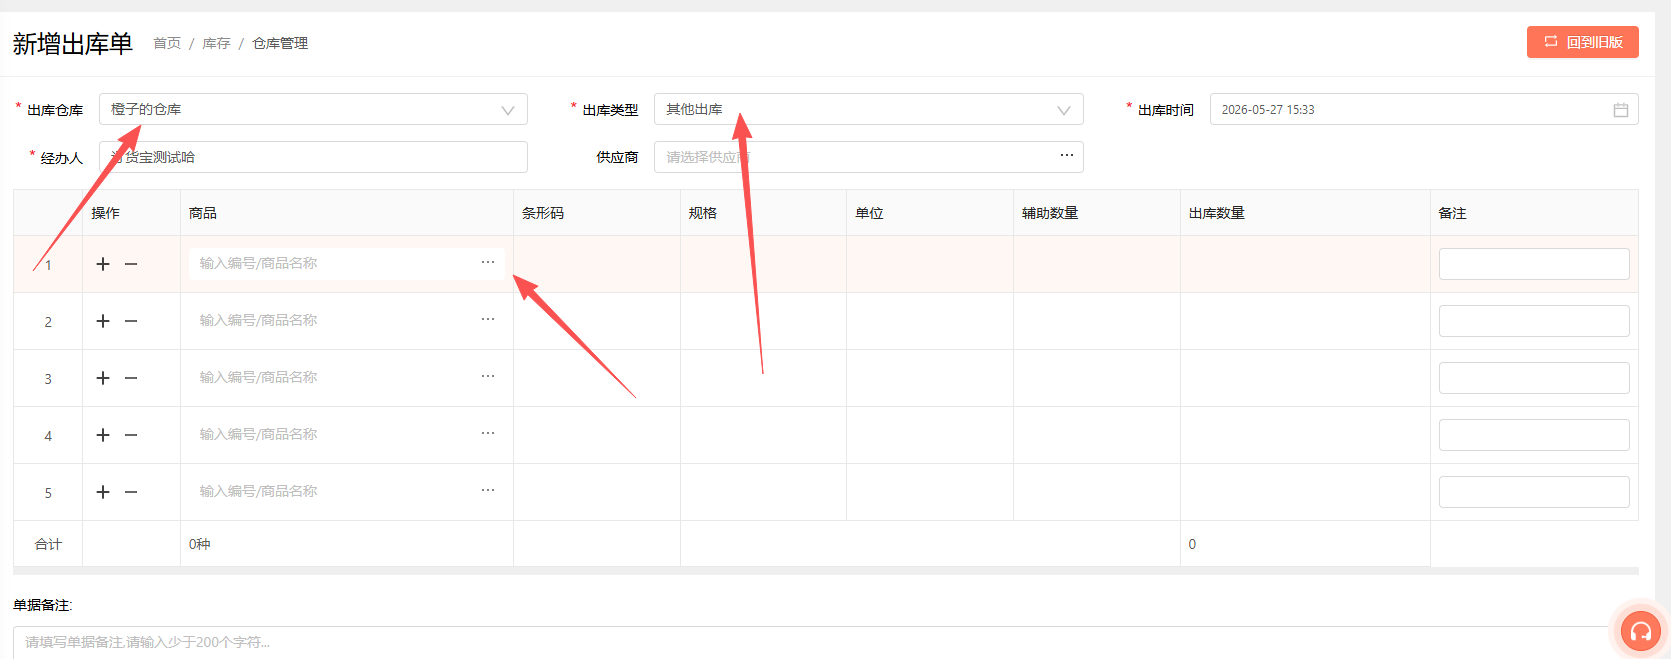
Task: Focus the 经办人 input field
Action: tap(313, 157)
